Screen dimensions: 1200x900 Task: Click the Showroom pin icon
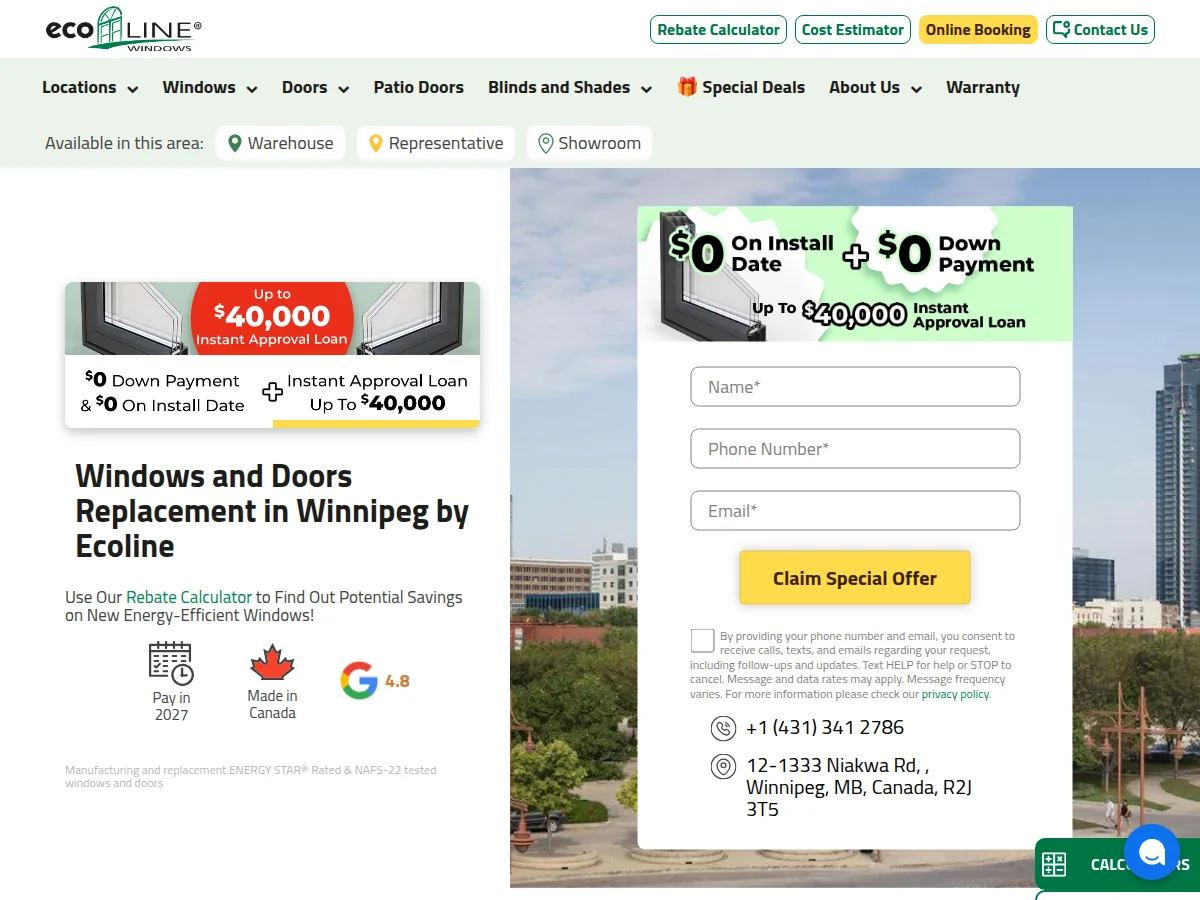click(x=545, y=143)
